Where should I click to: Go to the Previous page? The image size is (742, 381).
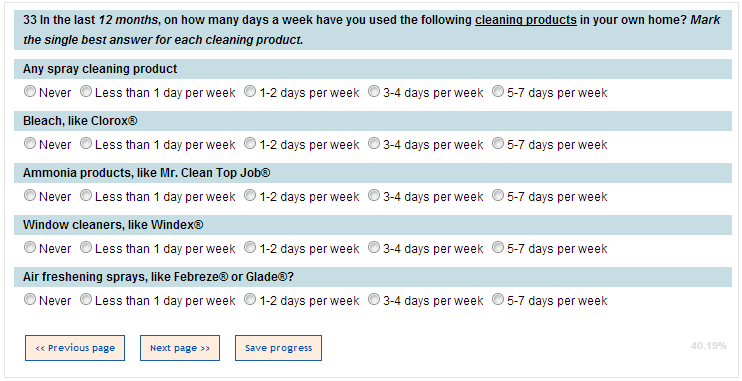coord(75,348)
